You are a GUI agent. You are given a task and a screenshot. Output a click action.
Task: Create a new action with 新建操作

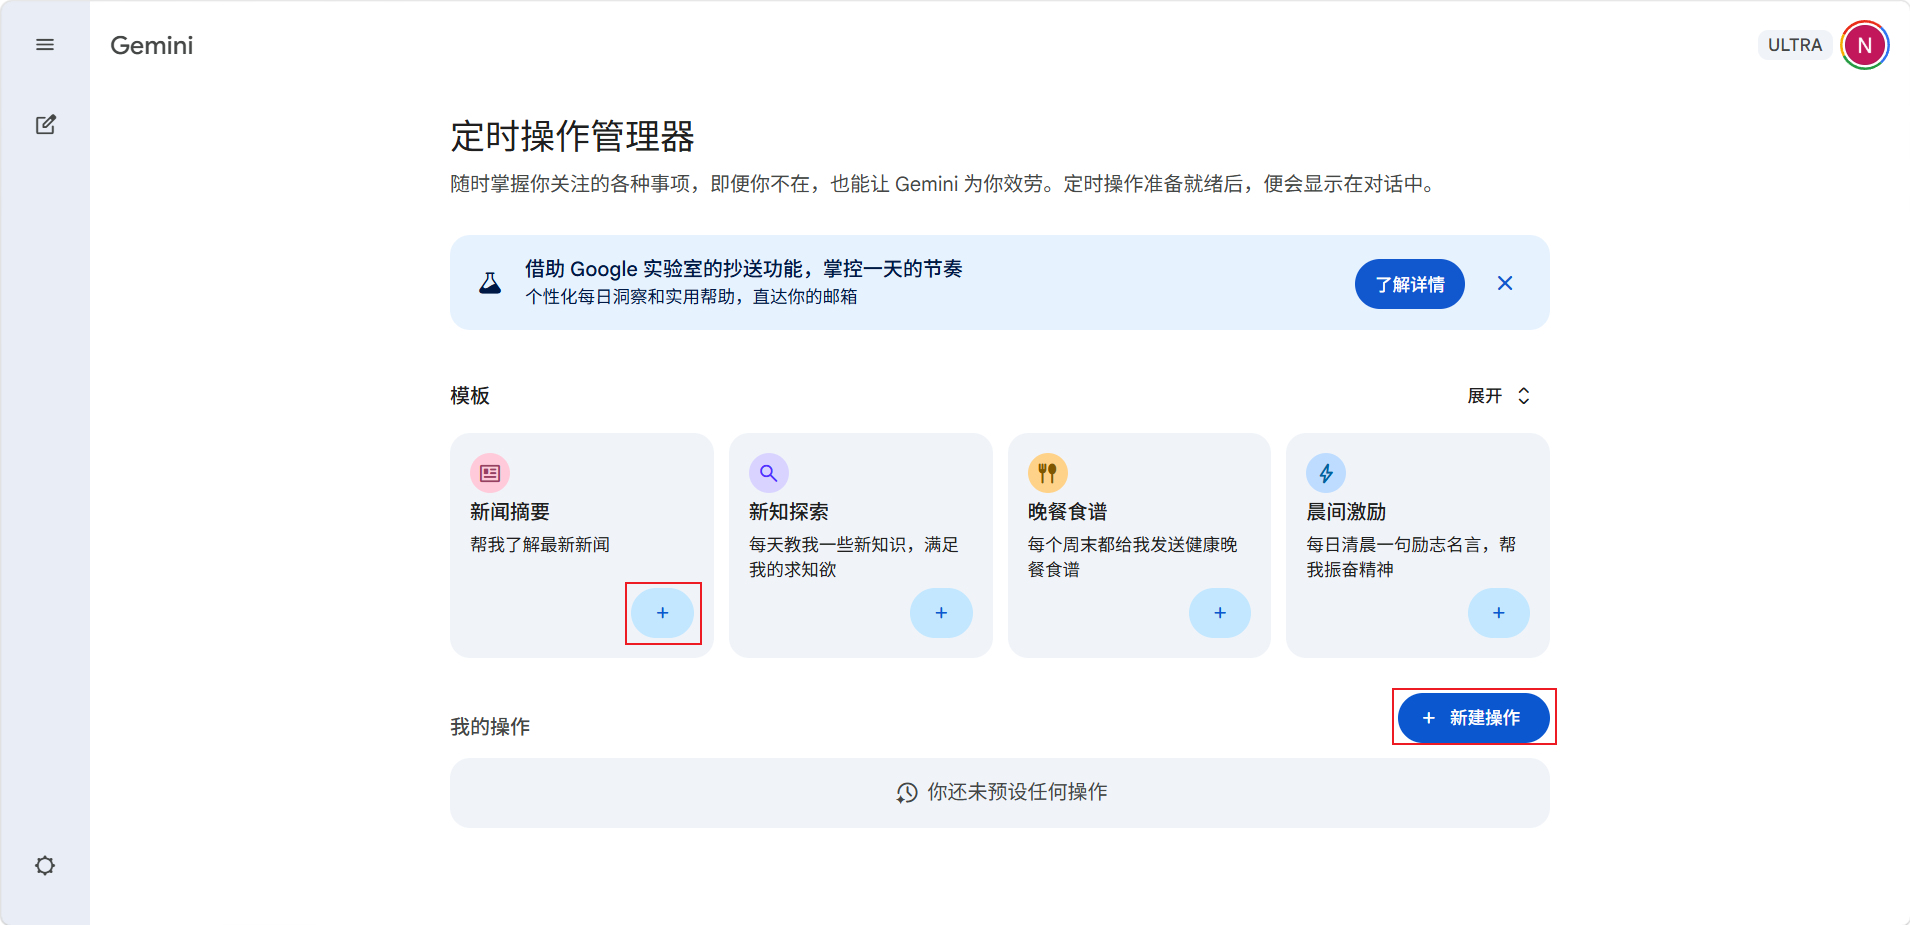(1473, 718)
